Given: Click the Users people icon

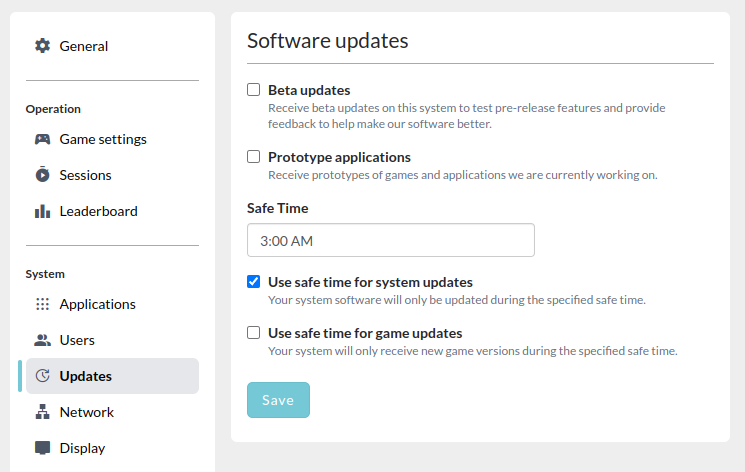Looking at the screenshot, I should pos(42,340).
